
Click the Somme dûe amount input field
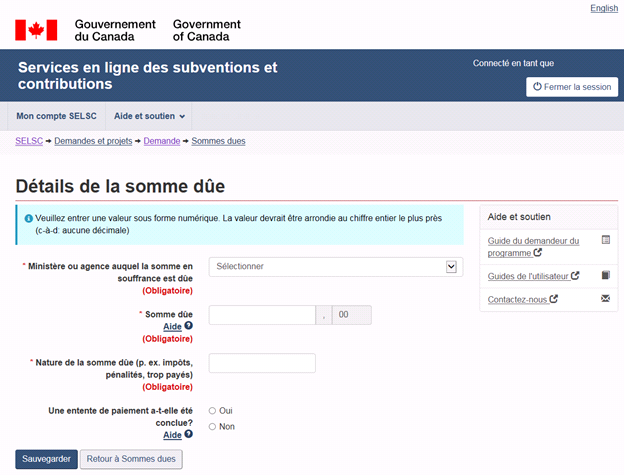(262, 315)
